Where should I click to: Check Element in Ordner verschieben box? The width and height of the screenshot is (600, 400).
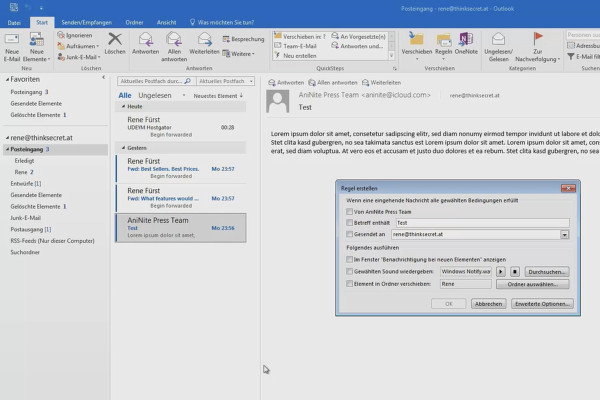349,284
